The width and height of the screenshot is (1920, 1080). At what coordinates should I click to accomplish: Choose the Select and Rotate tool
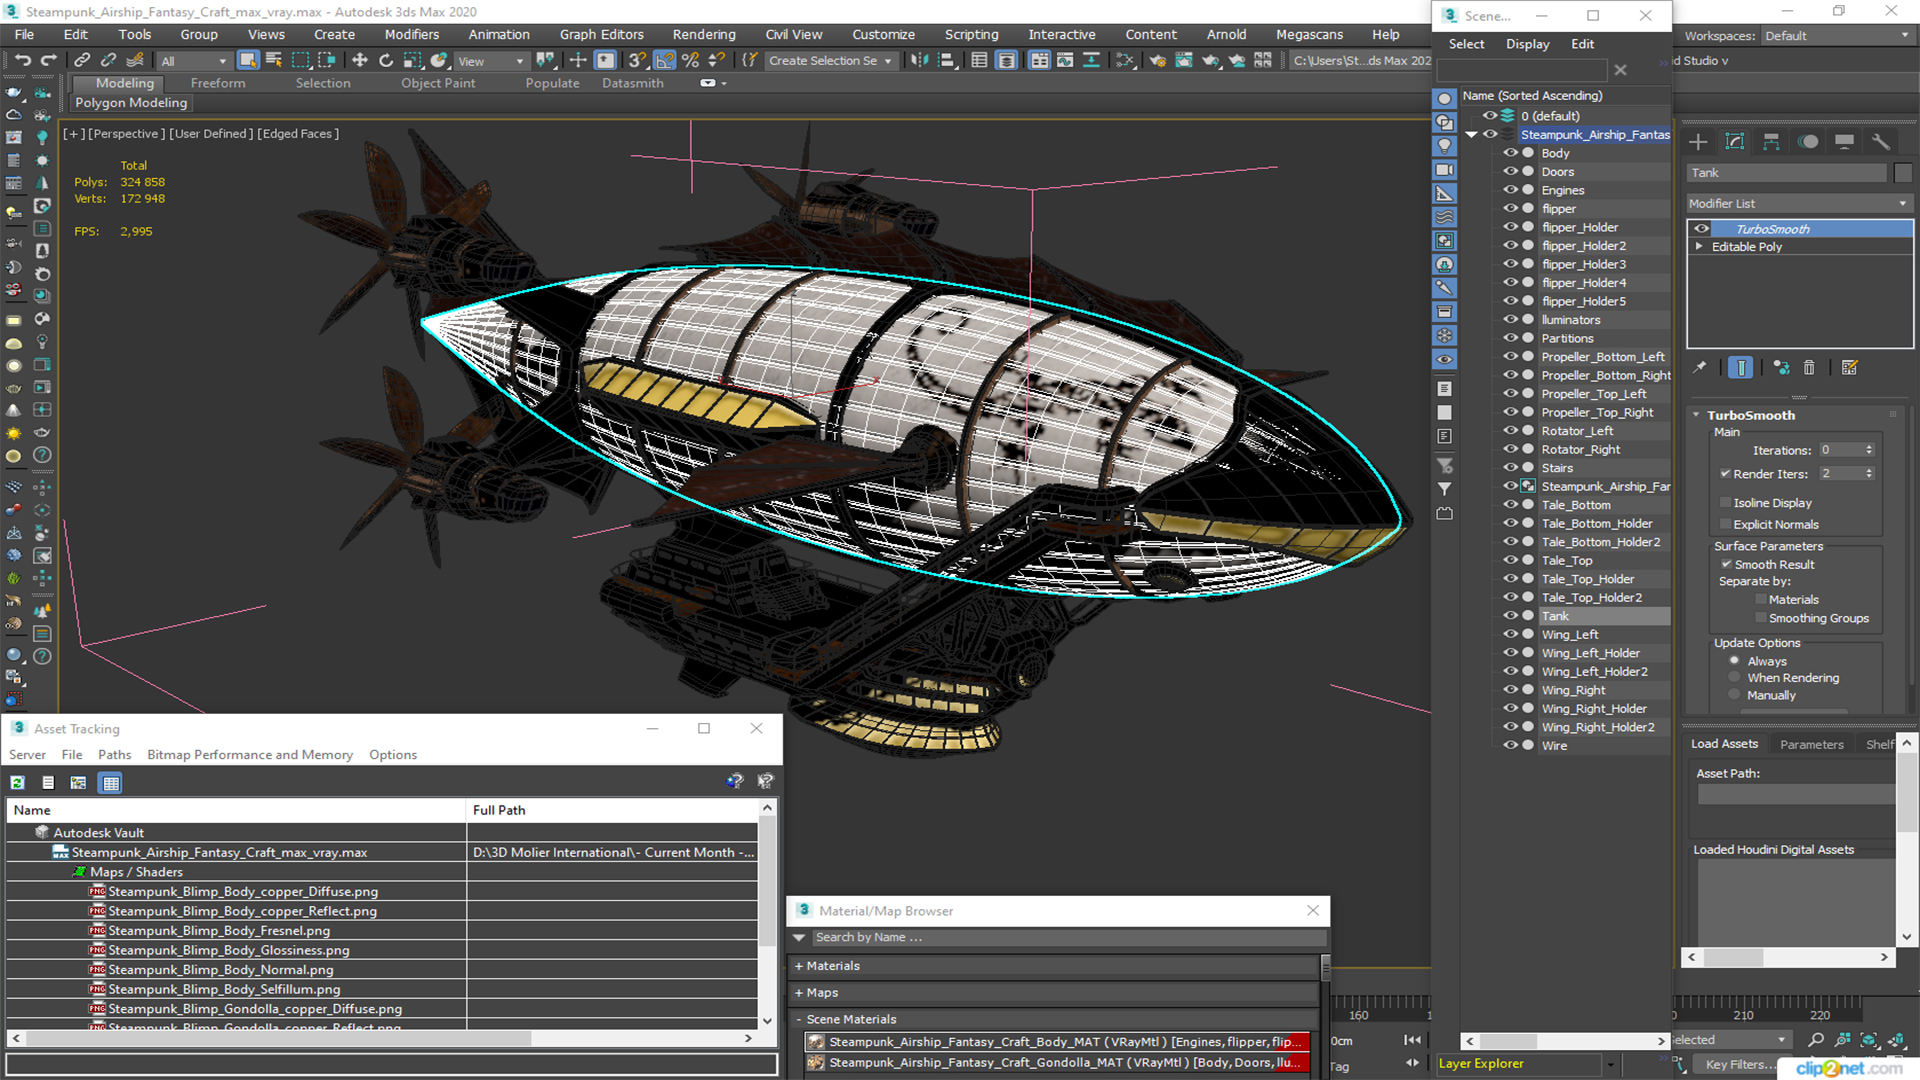[x=386, y=61]
